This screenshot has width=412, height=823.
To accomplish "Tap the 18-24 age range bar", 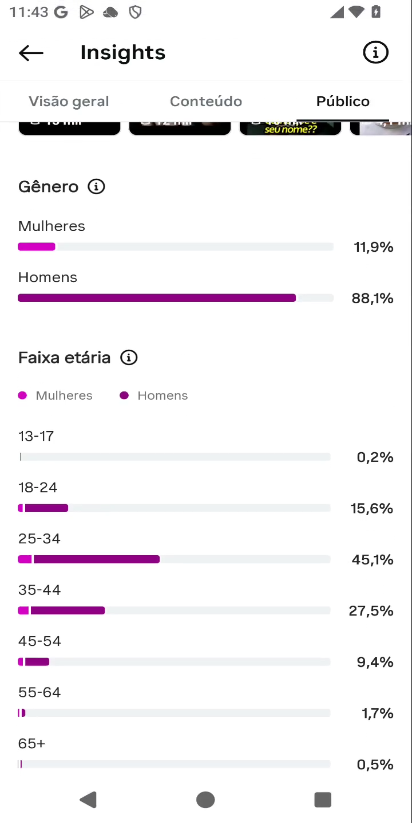I will point(174,508).
